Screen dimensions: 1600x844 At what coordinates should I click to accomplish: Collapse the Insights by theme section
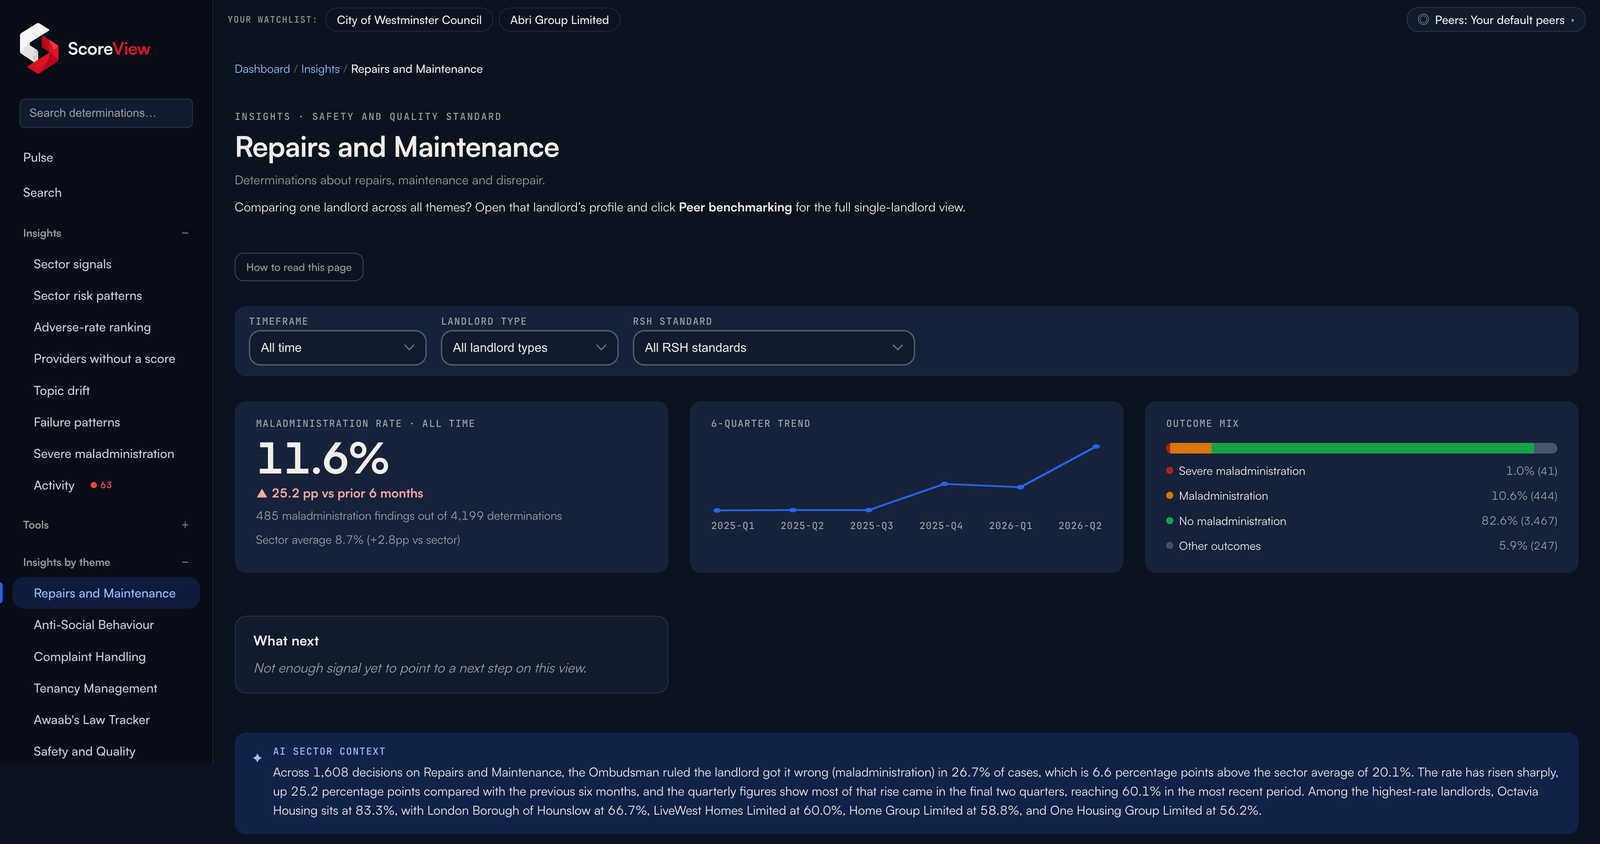coord(185,562)
